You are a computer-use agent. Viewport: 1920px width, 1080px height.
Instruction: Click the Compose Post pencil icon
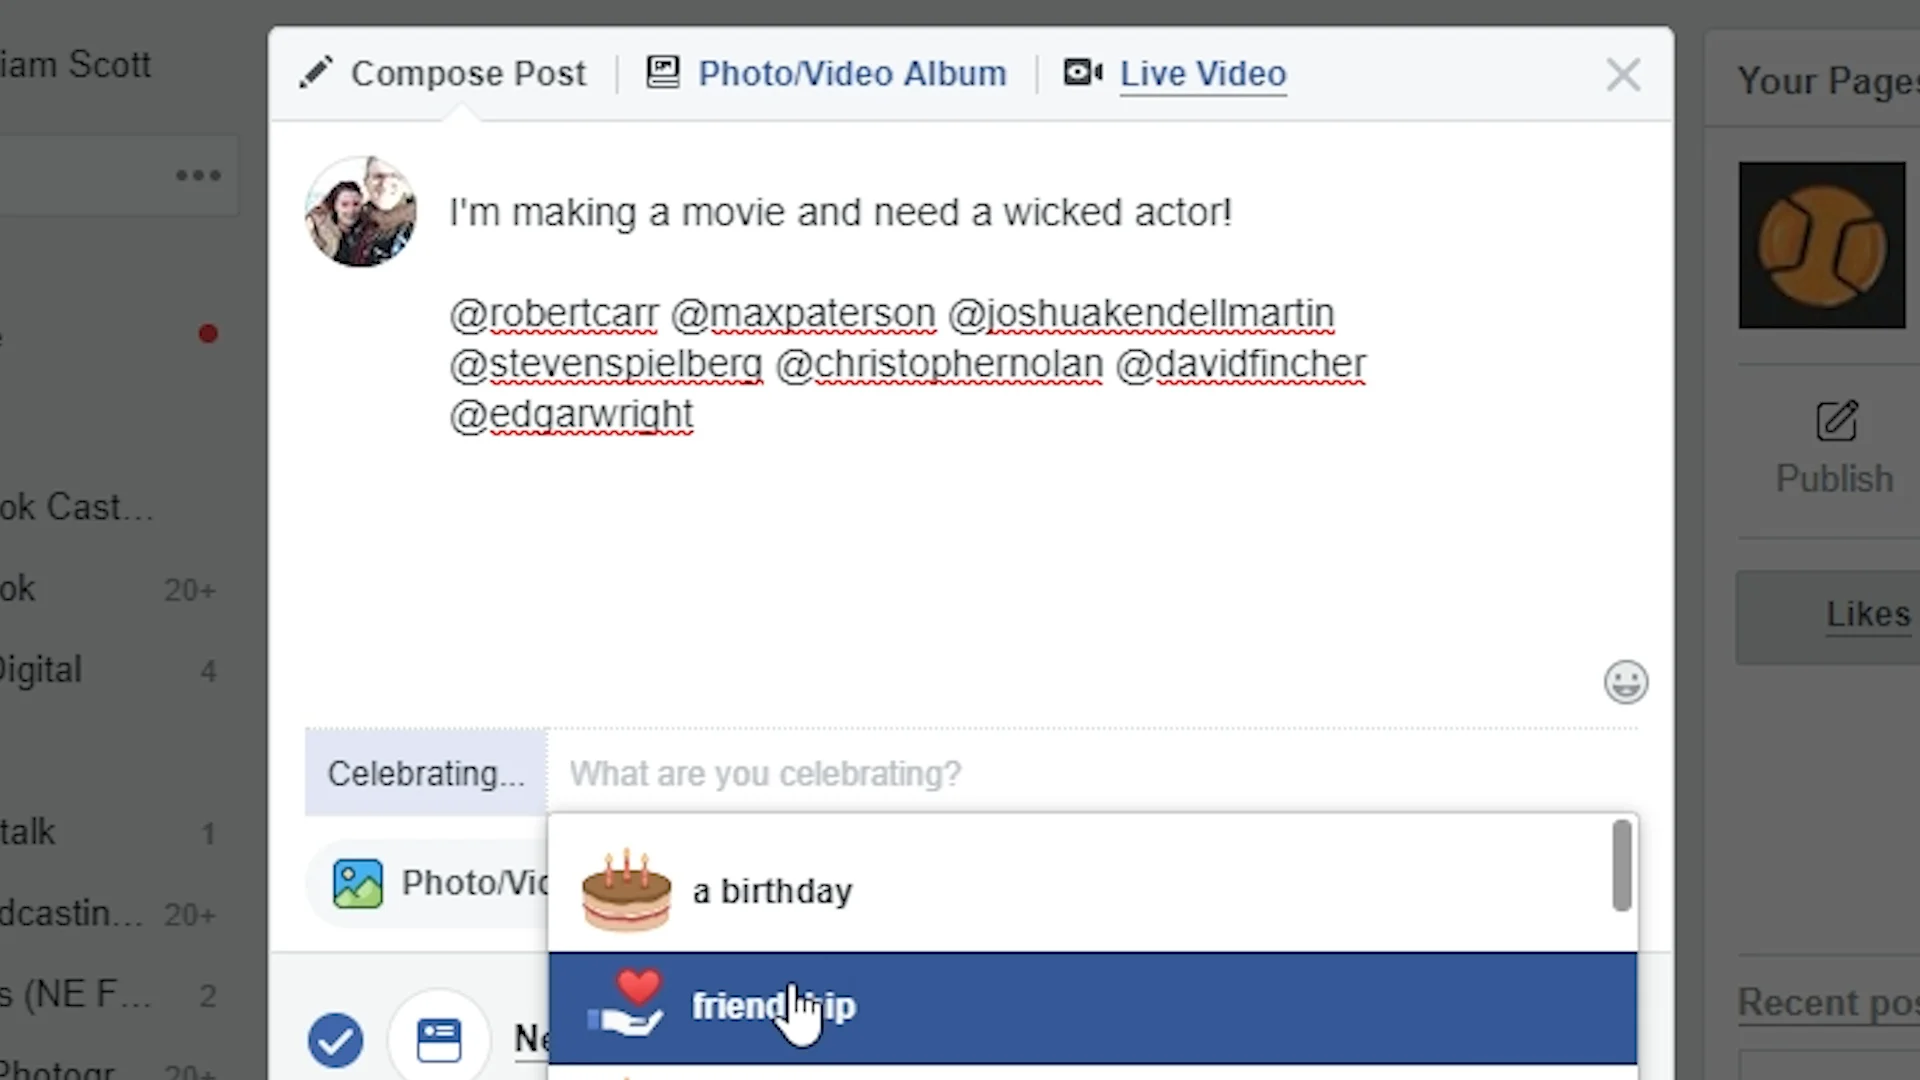316,73
